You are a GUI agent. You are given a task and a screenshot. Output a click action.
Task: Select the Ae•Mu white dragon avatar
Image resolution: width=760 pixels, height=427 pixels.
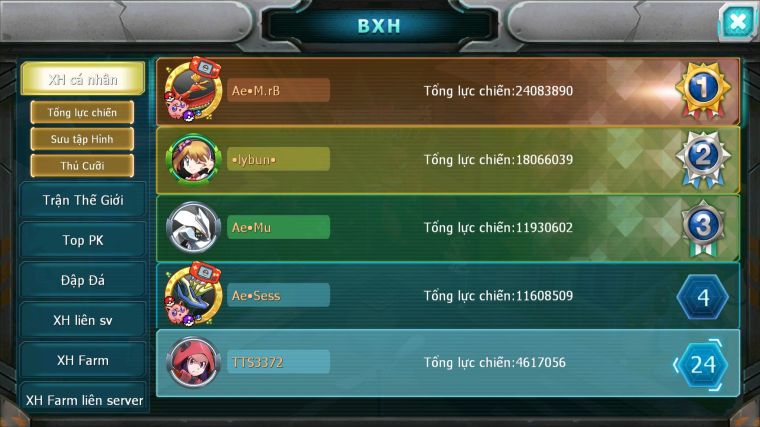click(193, 227)
